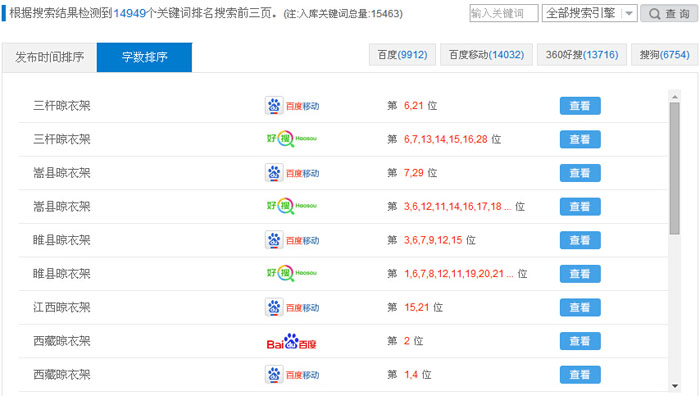Click 查看 button for first 三杆晾衣架 row
Image resolution: width=700 pixels, height=396 pixels.
click(580, 106)
